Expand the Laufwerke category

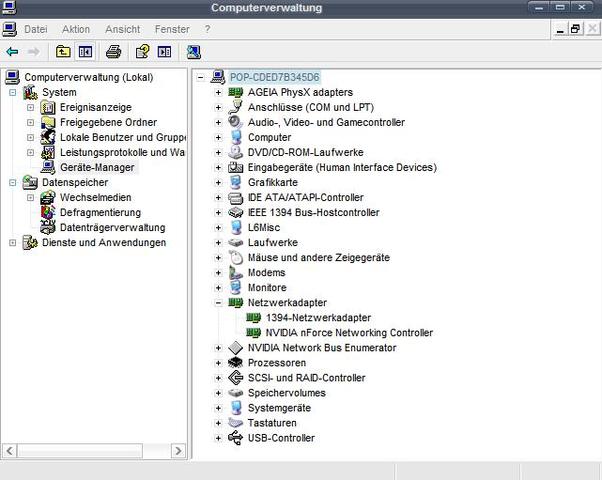coord(218,243)
